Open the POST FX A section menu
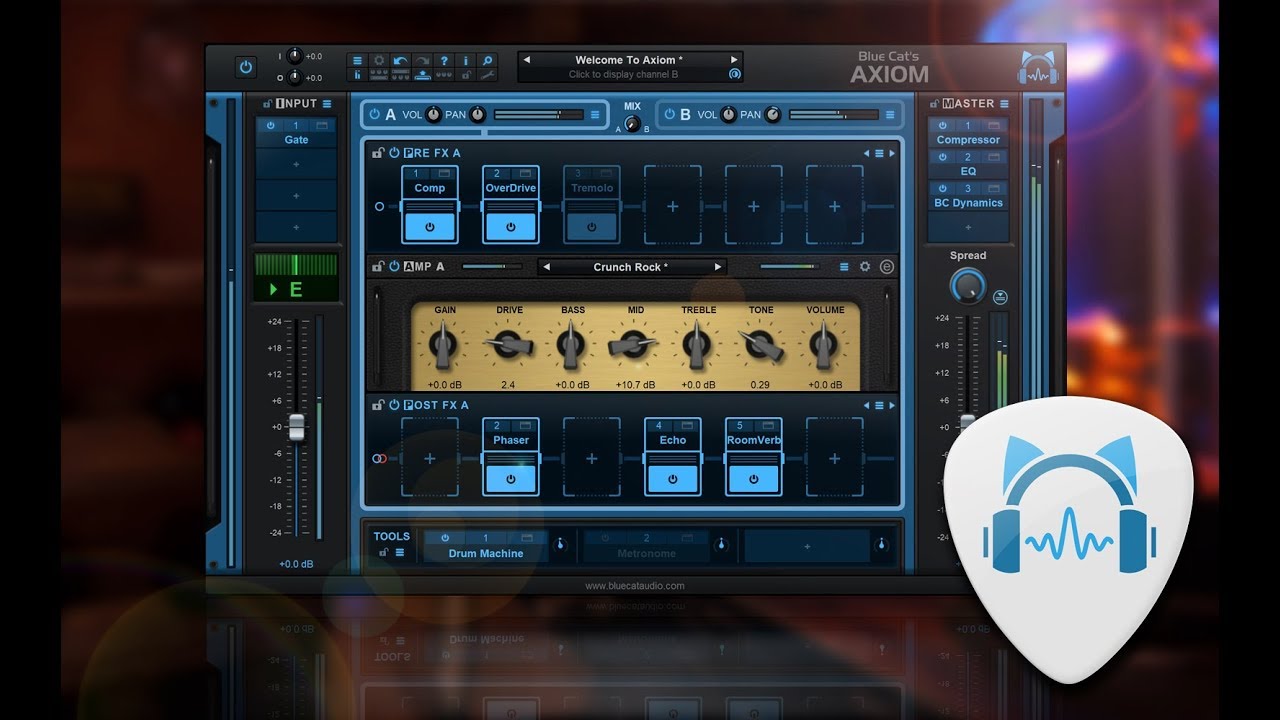This screenshot has width=1280, height=720. (879, 405)
